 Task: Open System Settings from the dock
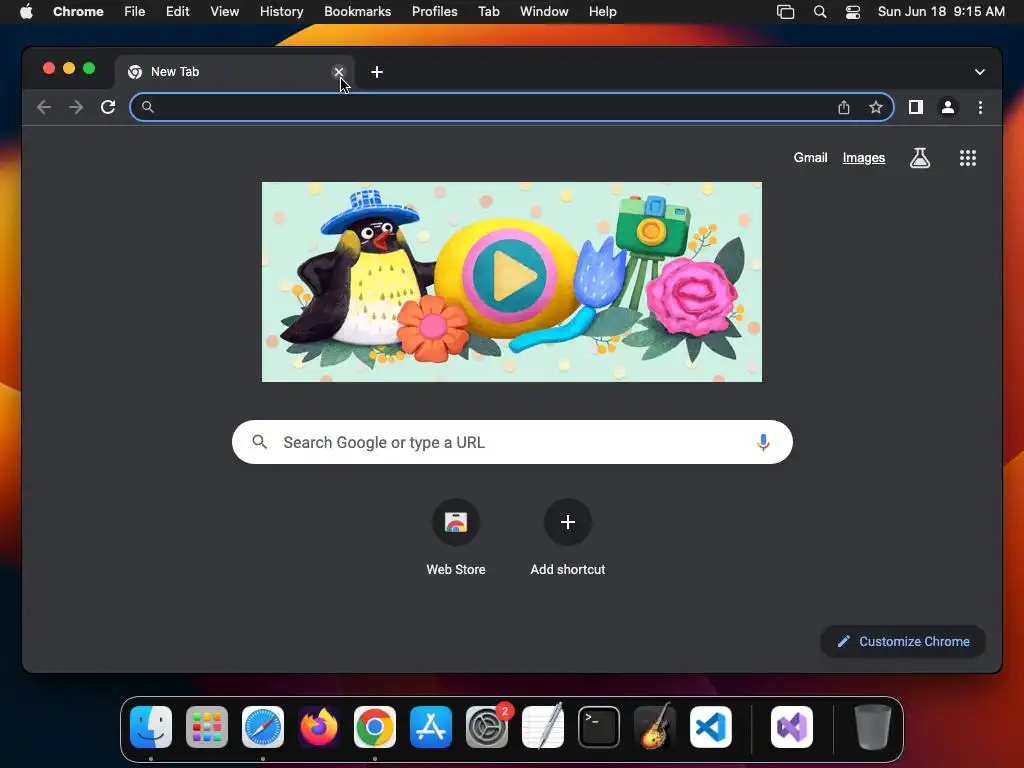coord(487,727)
